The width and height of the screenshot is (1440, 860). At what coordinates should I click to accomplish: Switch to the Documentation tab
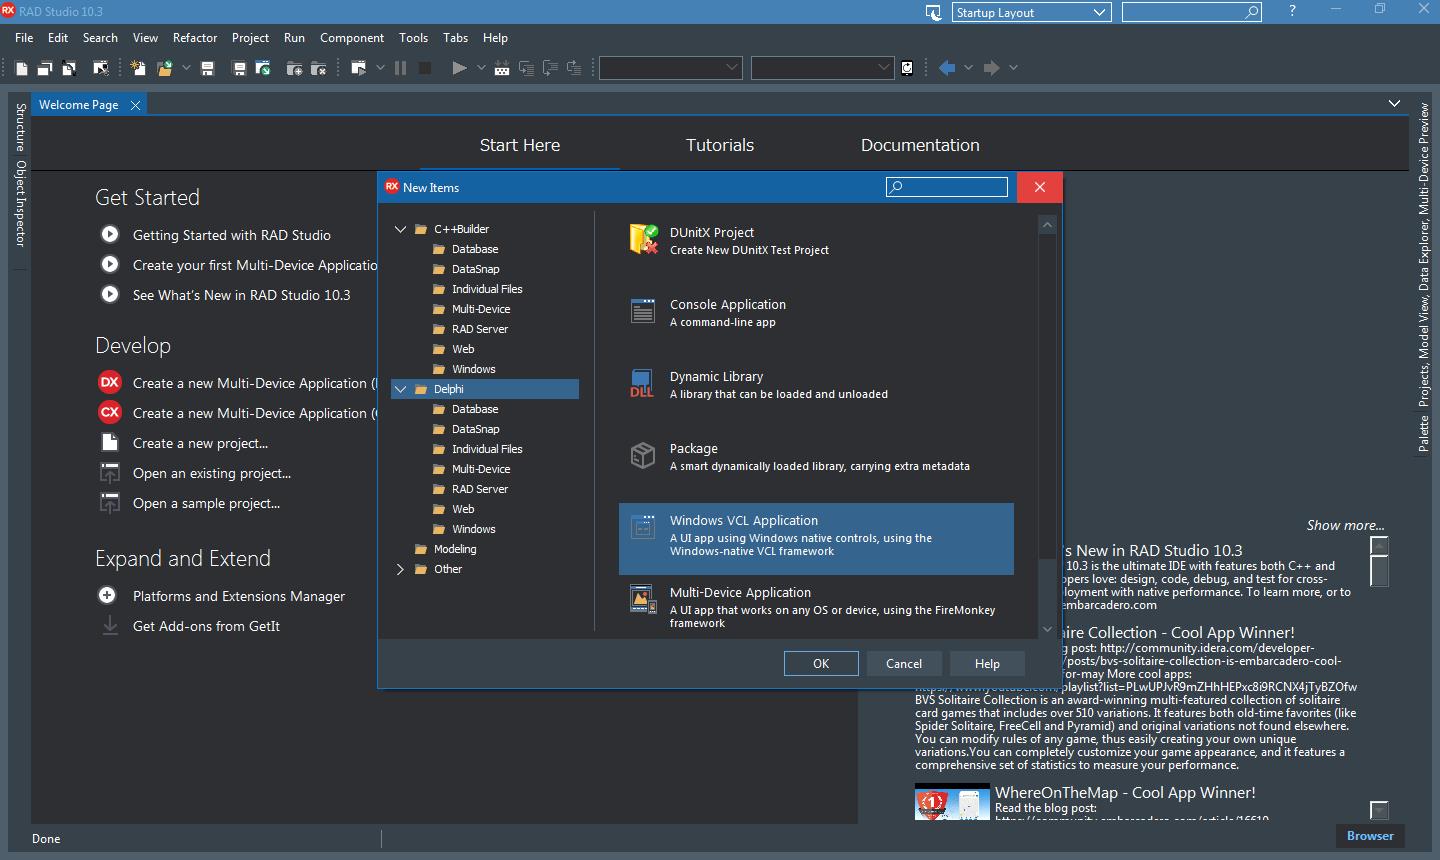pos(920,145)
